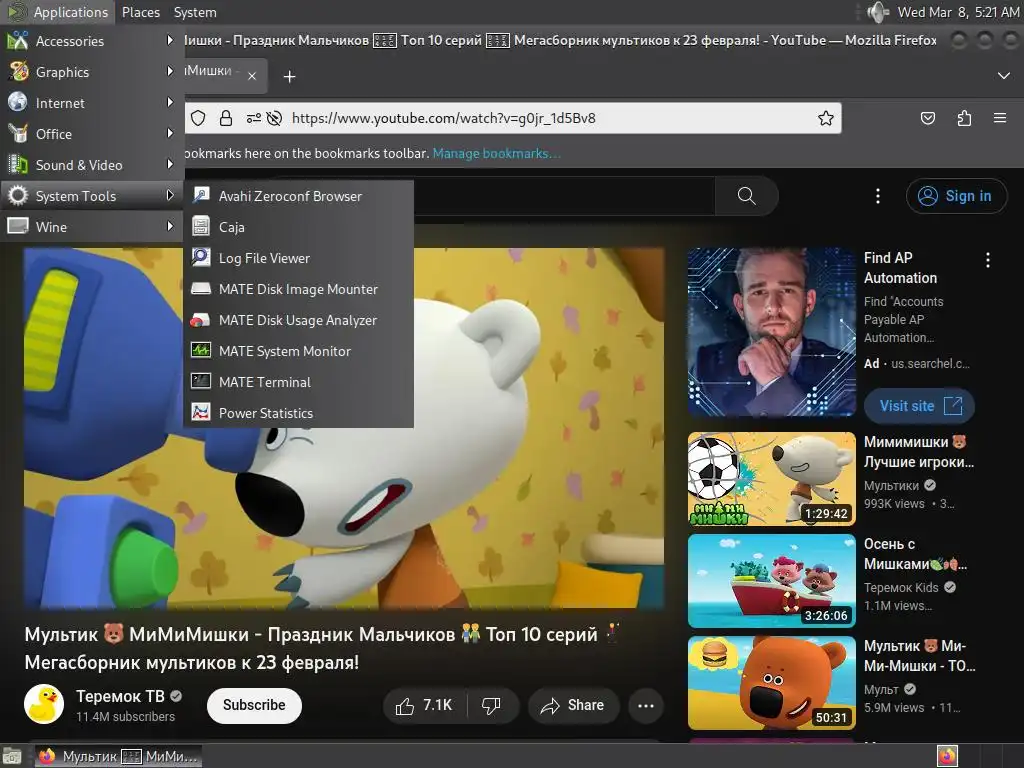
Task: Open the Graphics submenu
Action: (x=91, y=72)
